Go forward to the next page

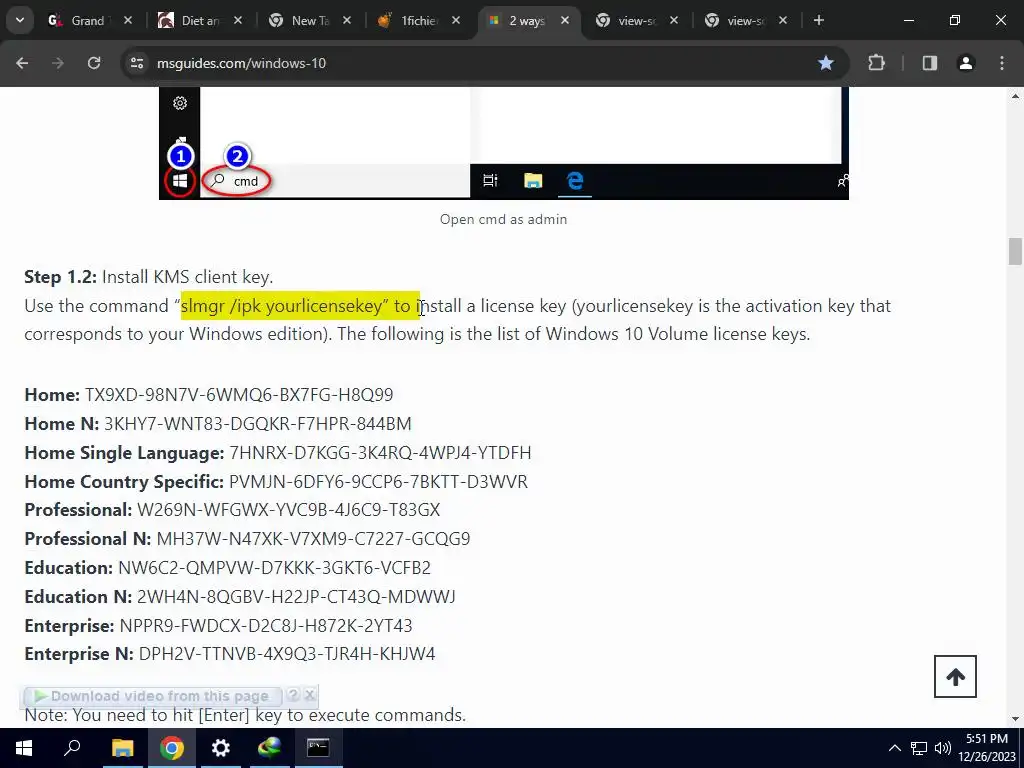tap(58, 63)
